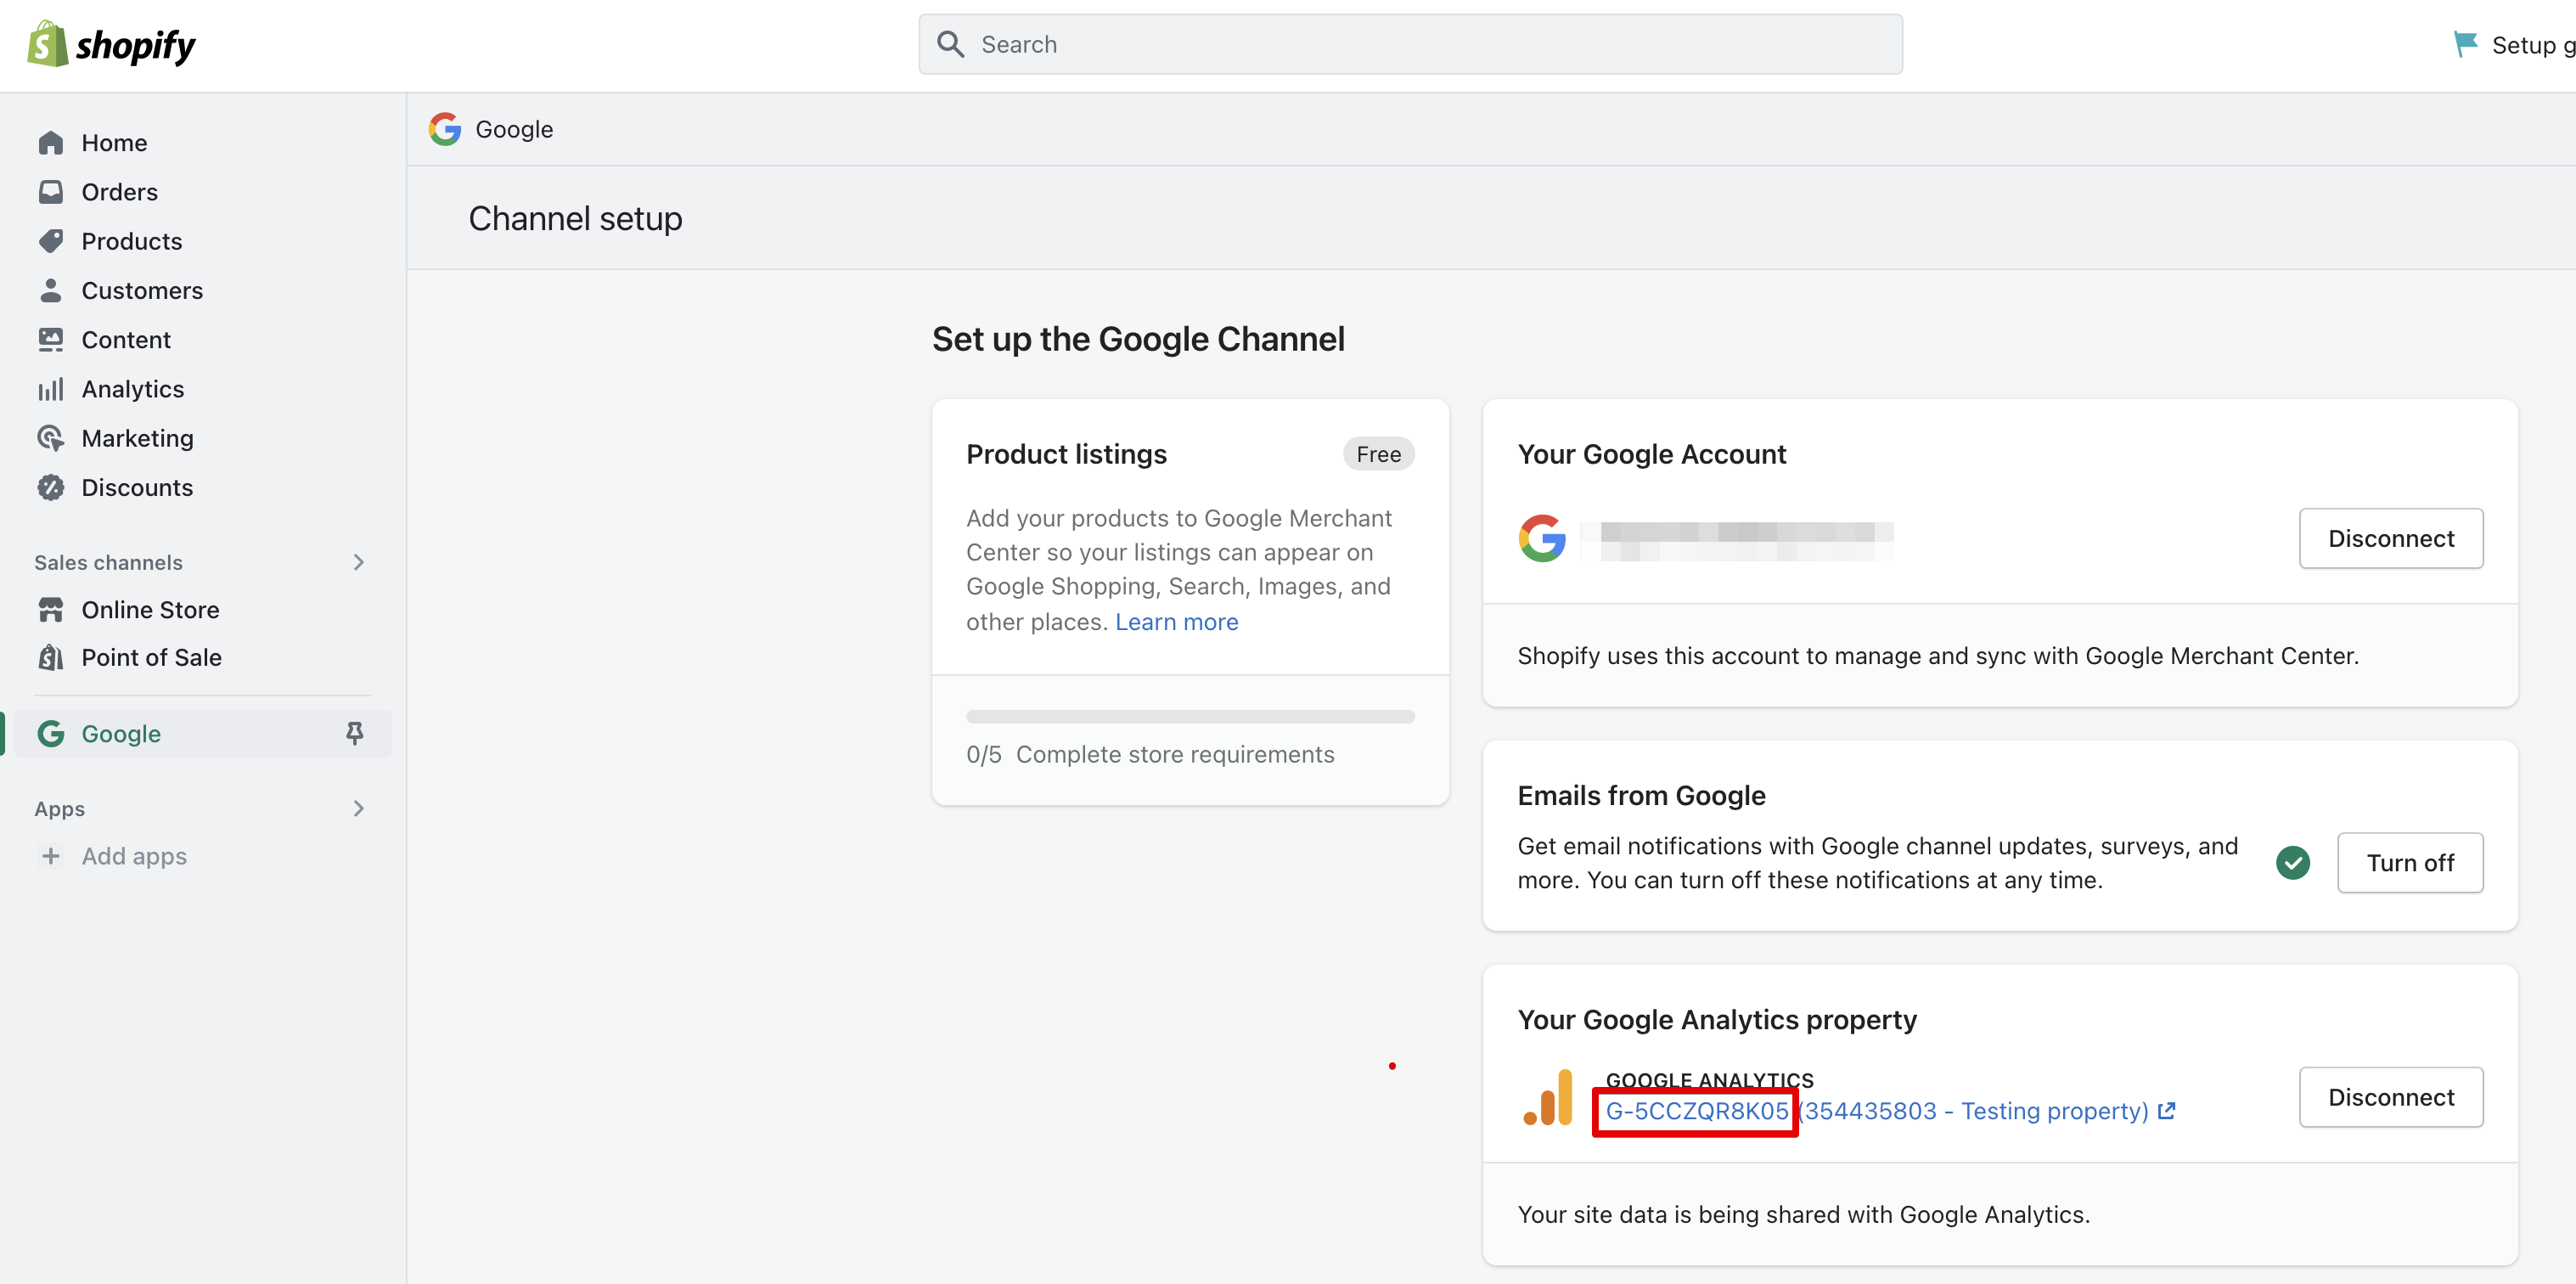
Task: Click Channel setup heading
Action: click(575, 217)
